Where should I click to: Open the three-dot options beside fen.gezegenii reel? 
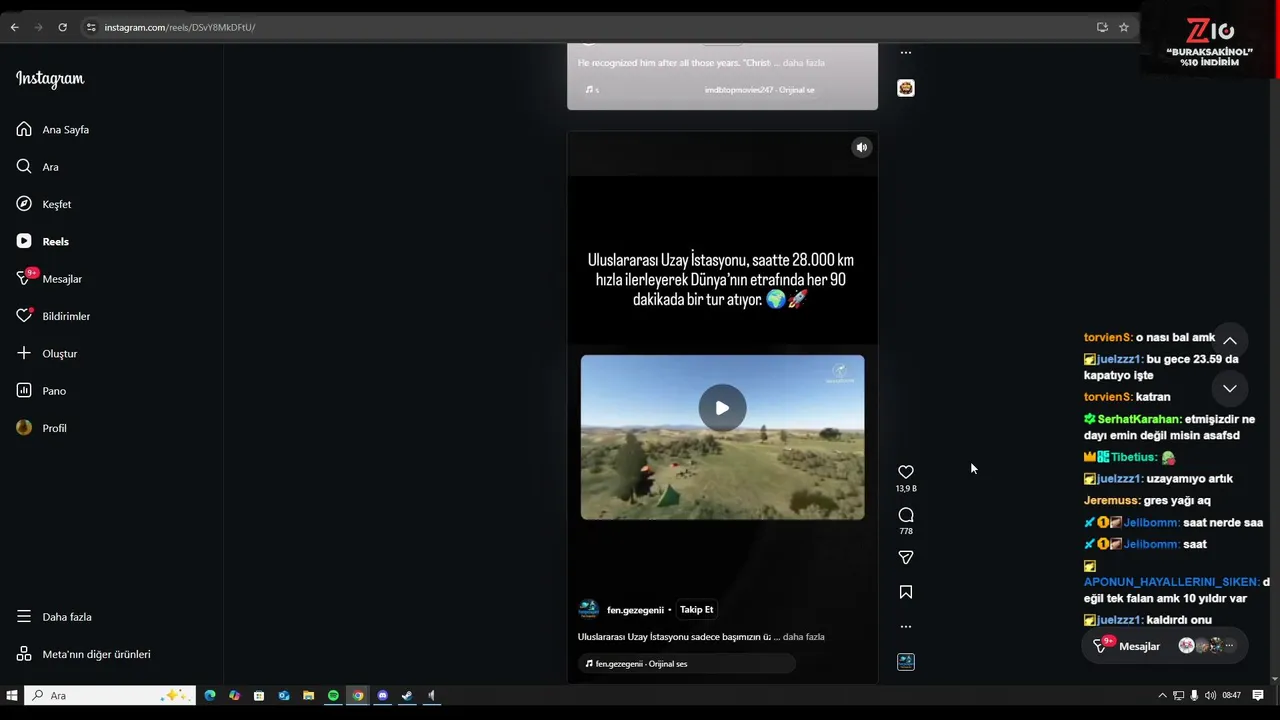(x=906, y=627)
